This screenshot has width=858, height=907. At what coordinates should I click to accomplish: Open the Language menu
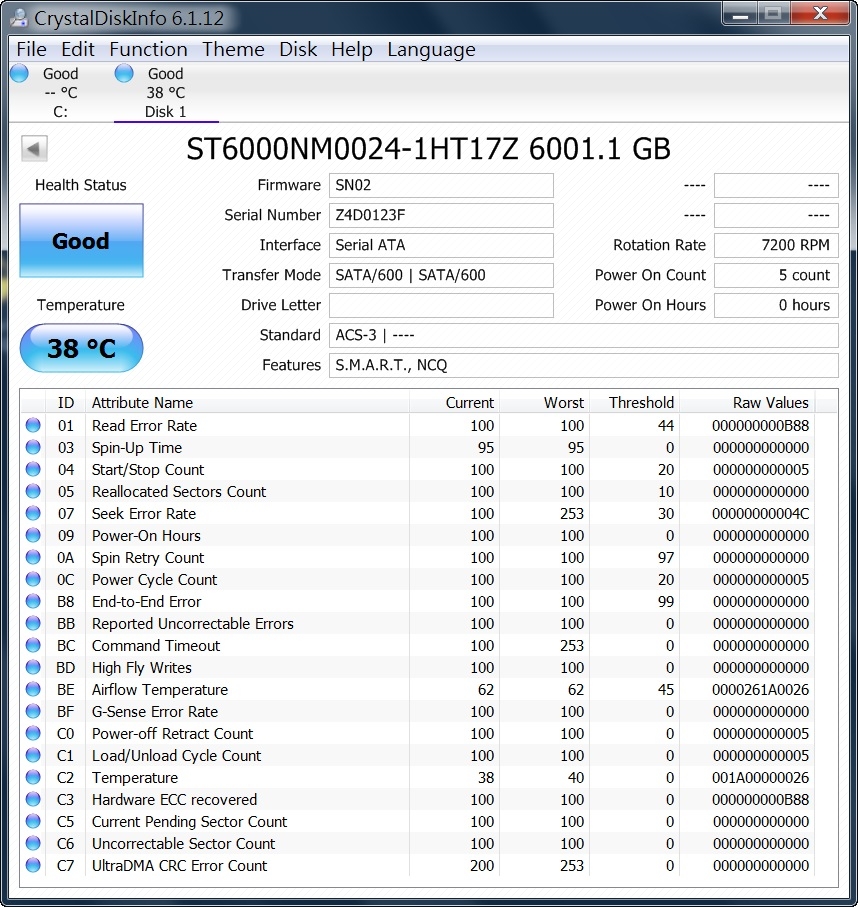(x=431, y=49)
